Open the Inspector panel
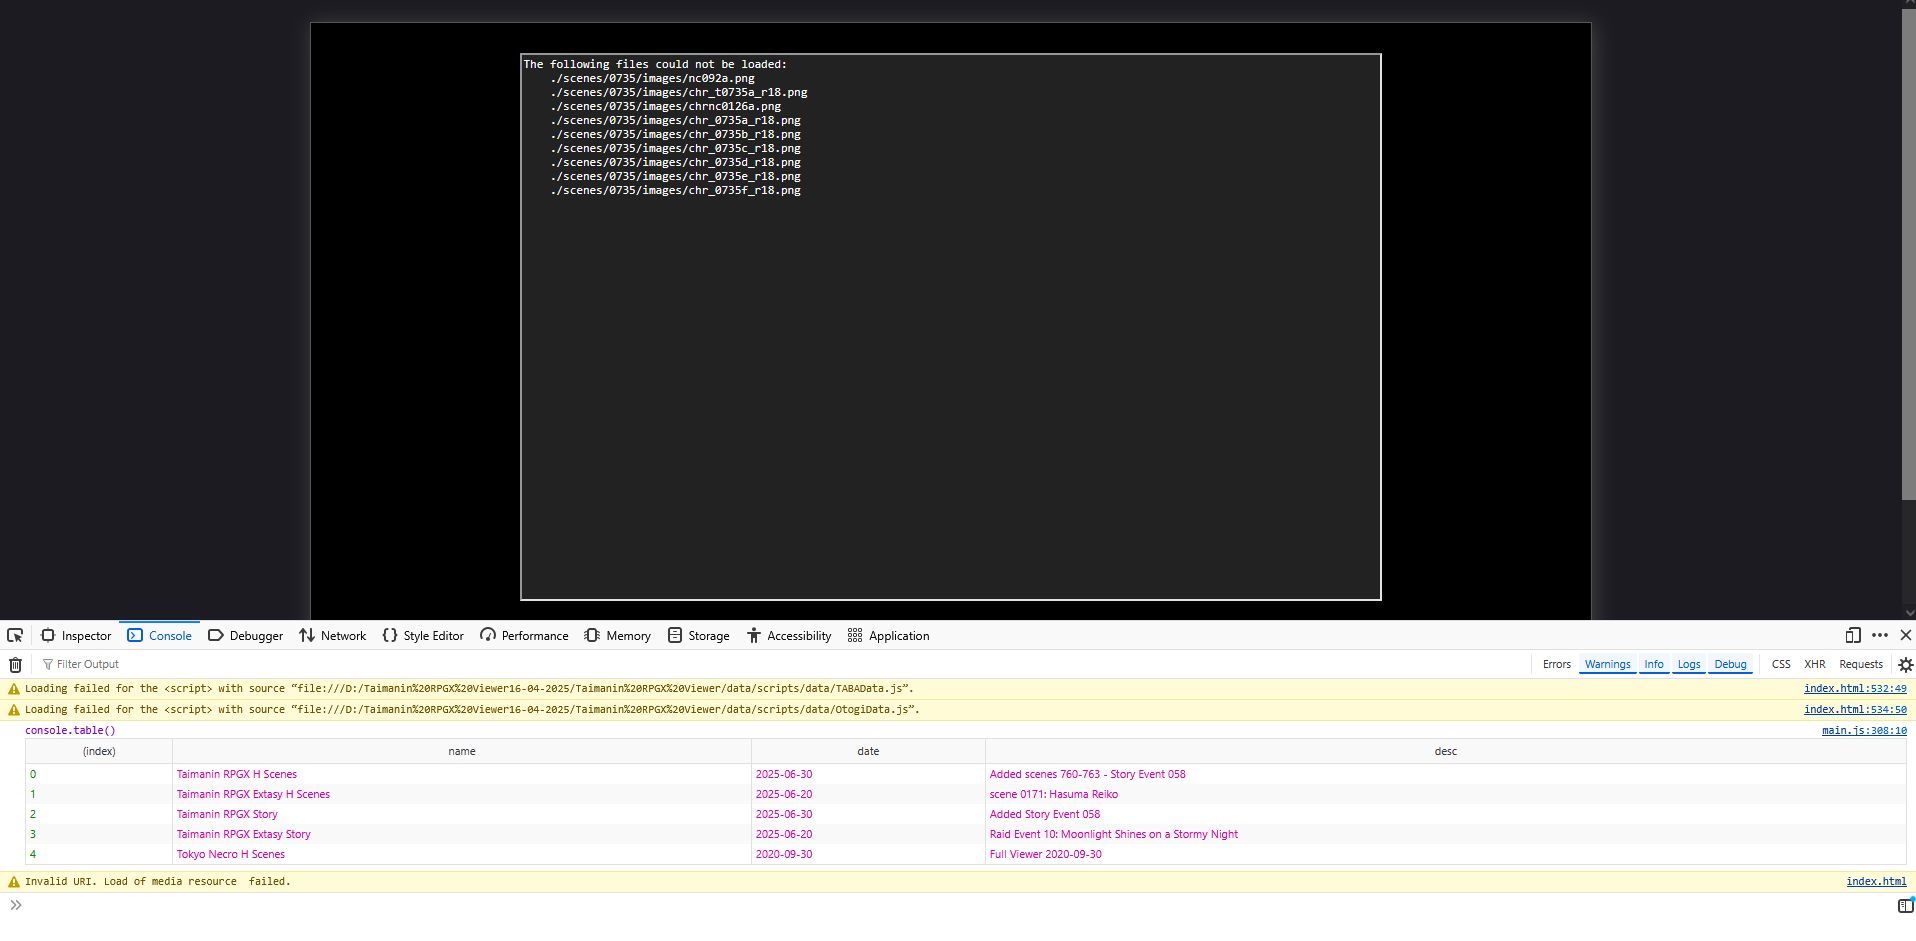1916x941 pixels. (76, 636)
